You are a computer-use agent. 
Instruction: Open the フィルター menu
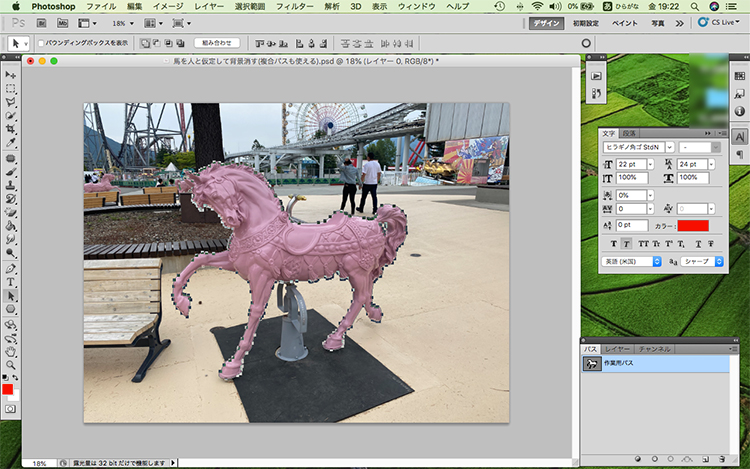pos(295,6)
